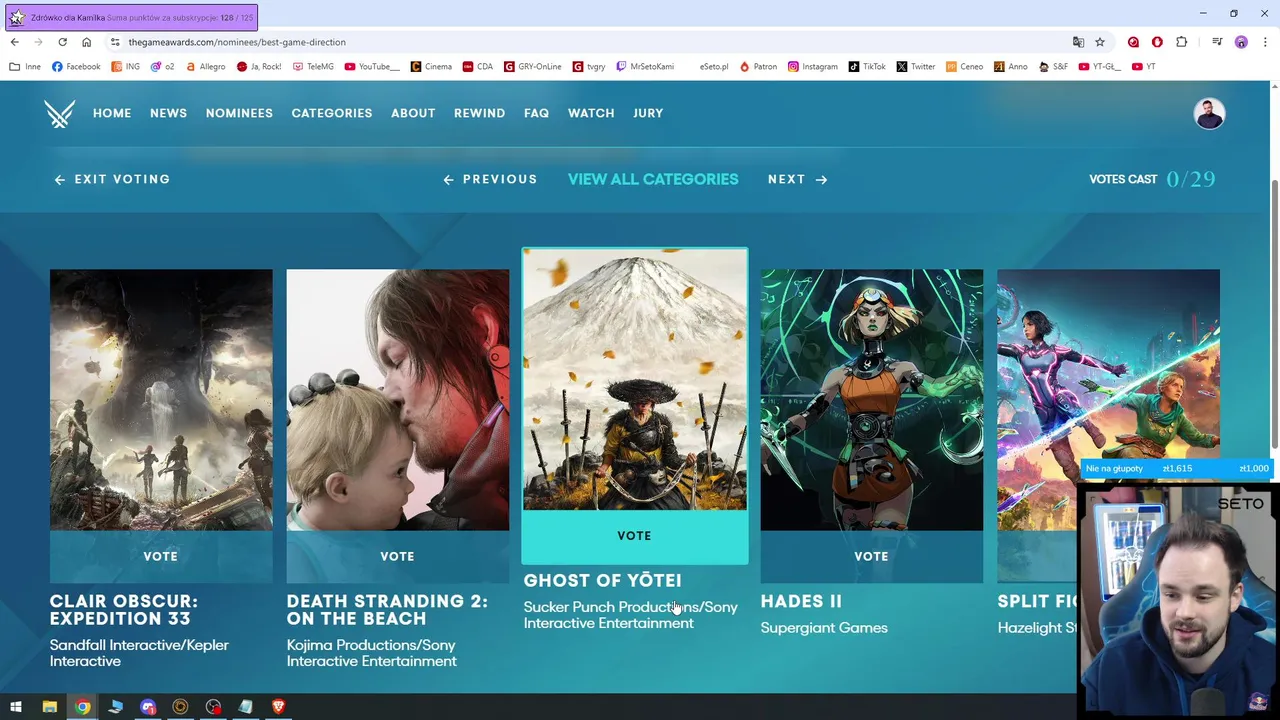Bookmark this page with star icon
The width and height of the screenshot is (1280, 720).
1100,42
